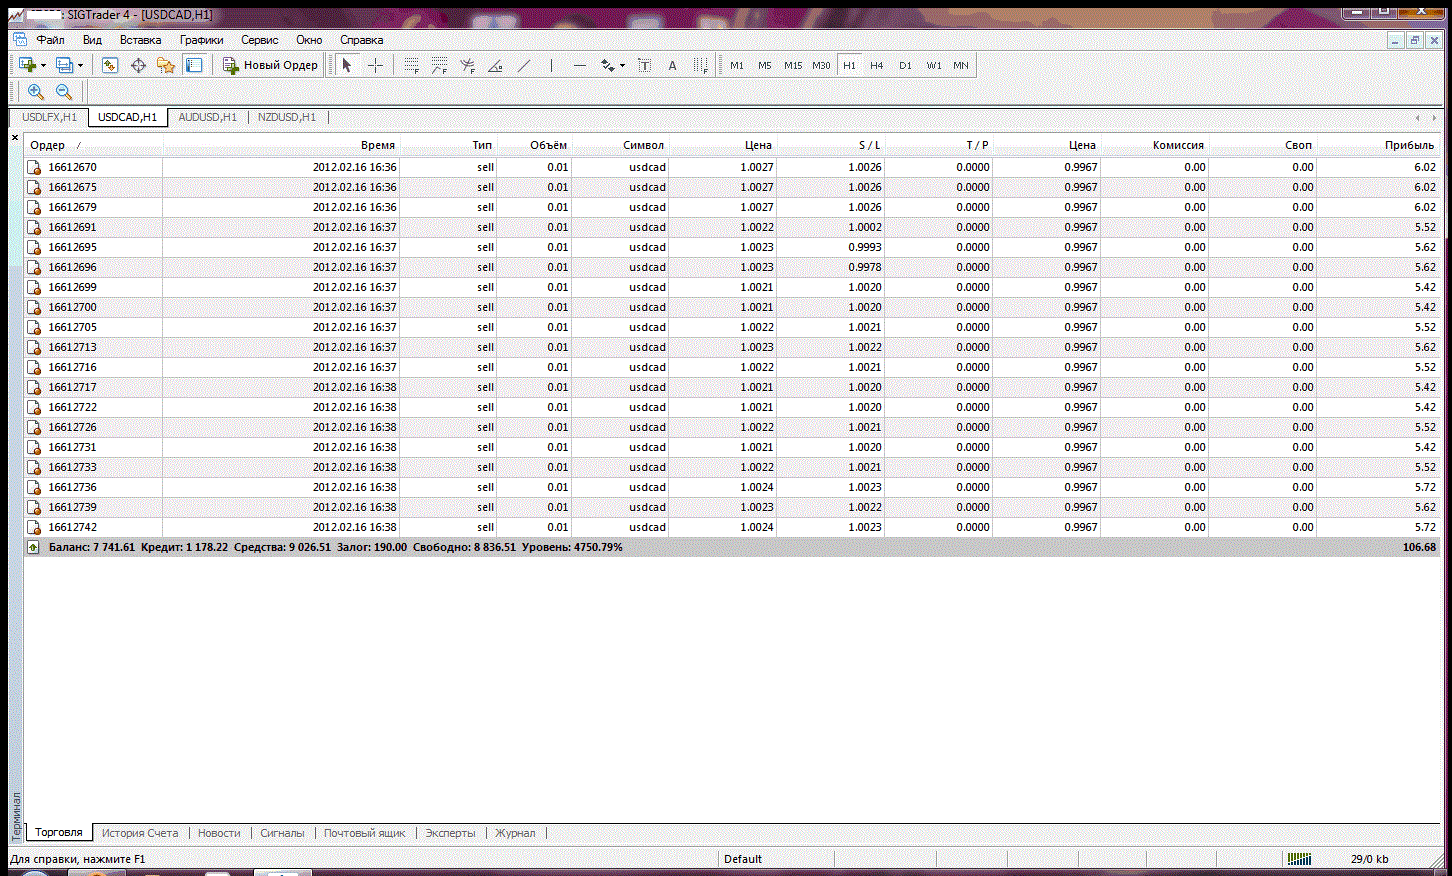This screenshot has width=1452, height=876.
Task: Zoom out the chart
Action: (x=64, y=92)
